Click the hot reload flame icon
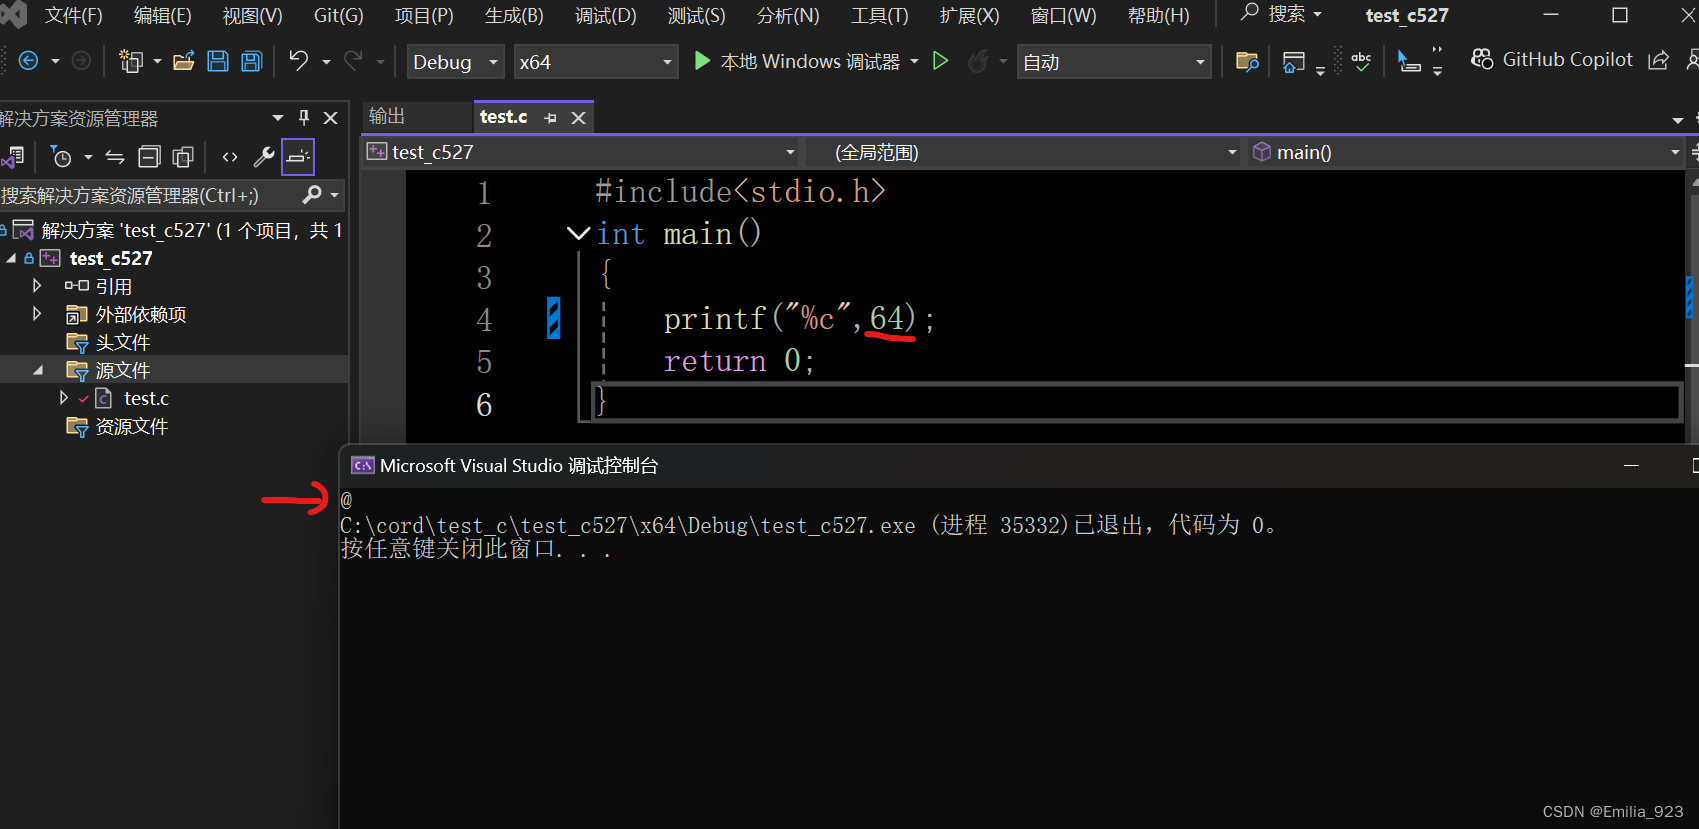Viewport: 1699px width, 829px height. (x=978, y=61)
